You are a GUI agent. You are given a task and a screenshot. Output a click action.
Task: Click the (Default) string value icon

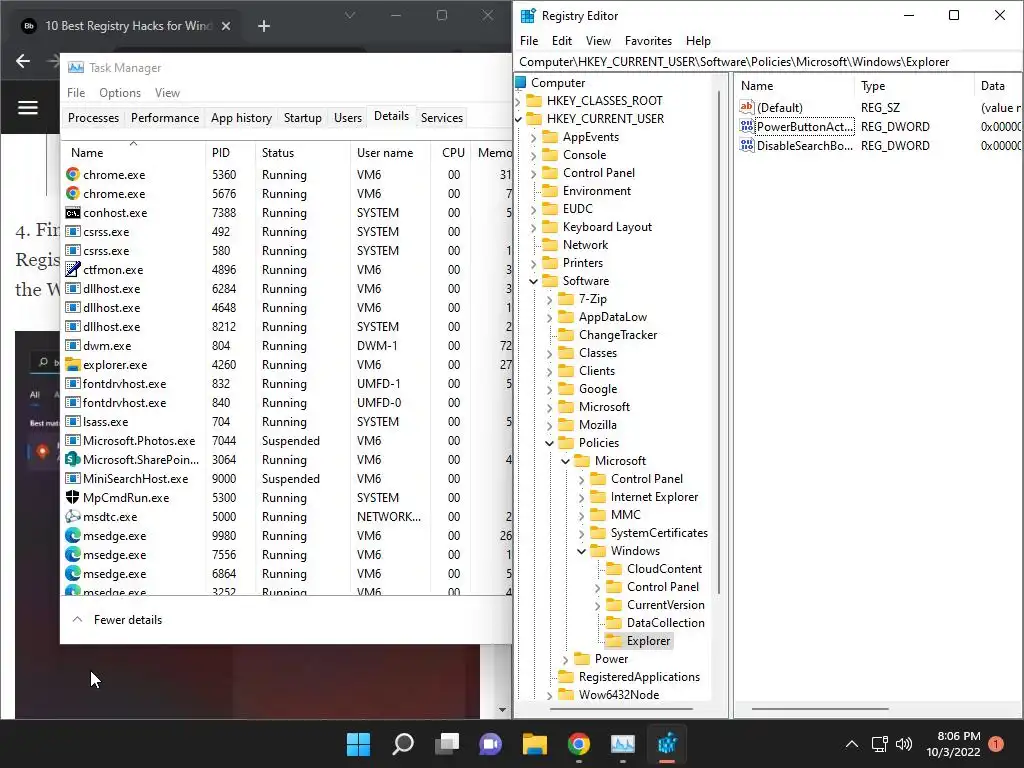pos(746,107)
